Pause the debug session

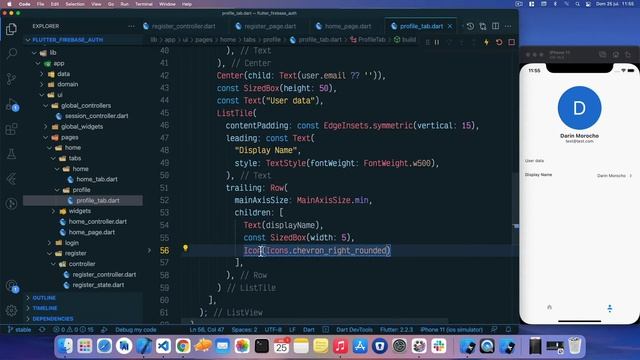click(437, 42)
